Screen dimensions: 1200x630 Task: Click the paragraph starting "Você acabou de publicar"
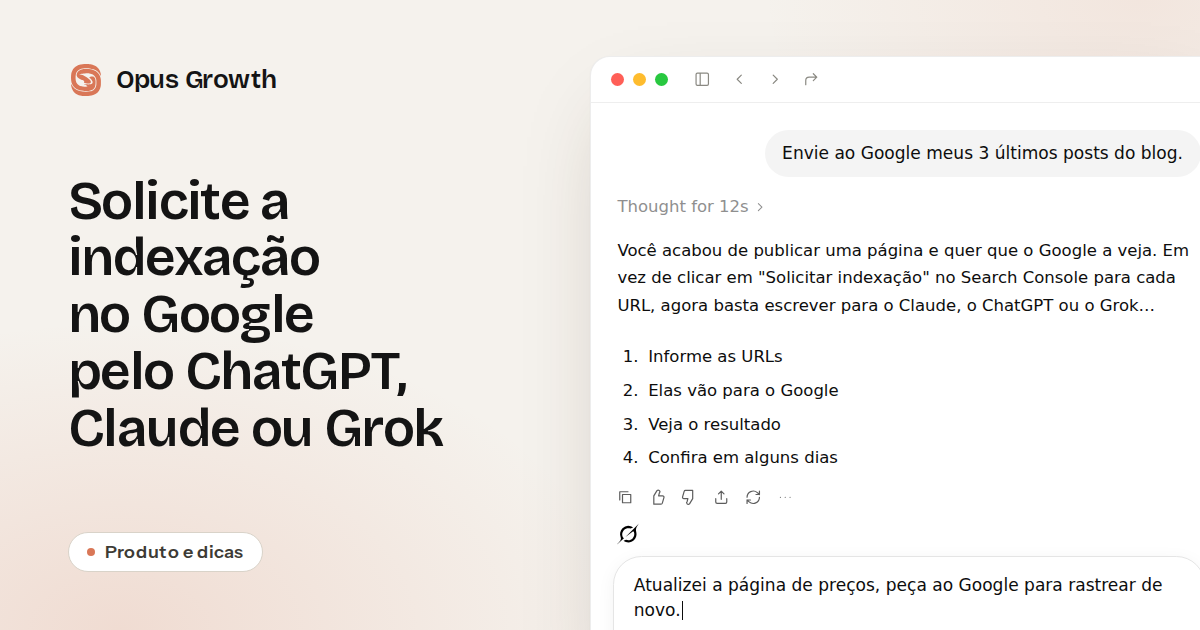pyautogui.click(x=903, y=277)
